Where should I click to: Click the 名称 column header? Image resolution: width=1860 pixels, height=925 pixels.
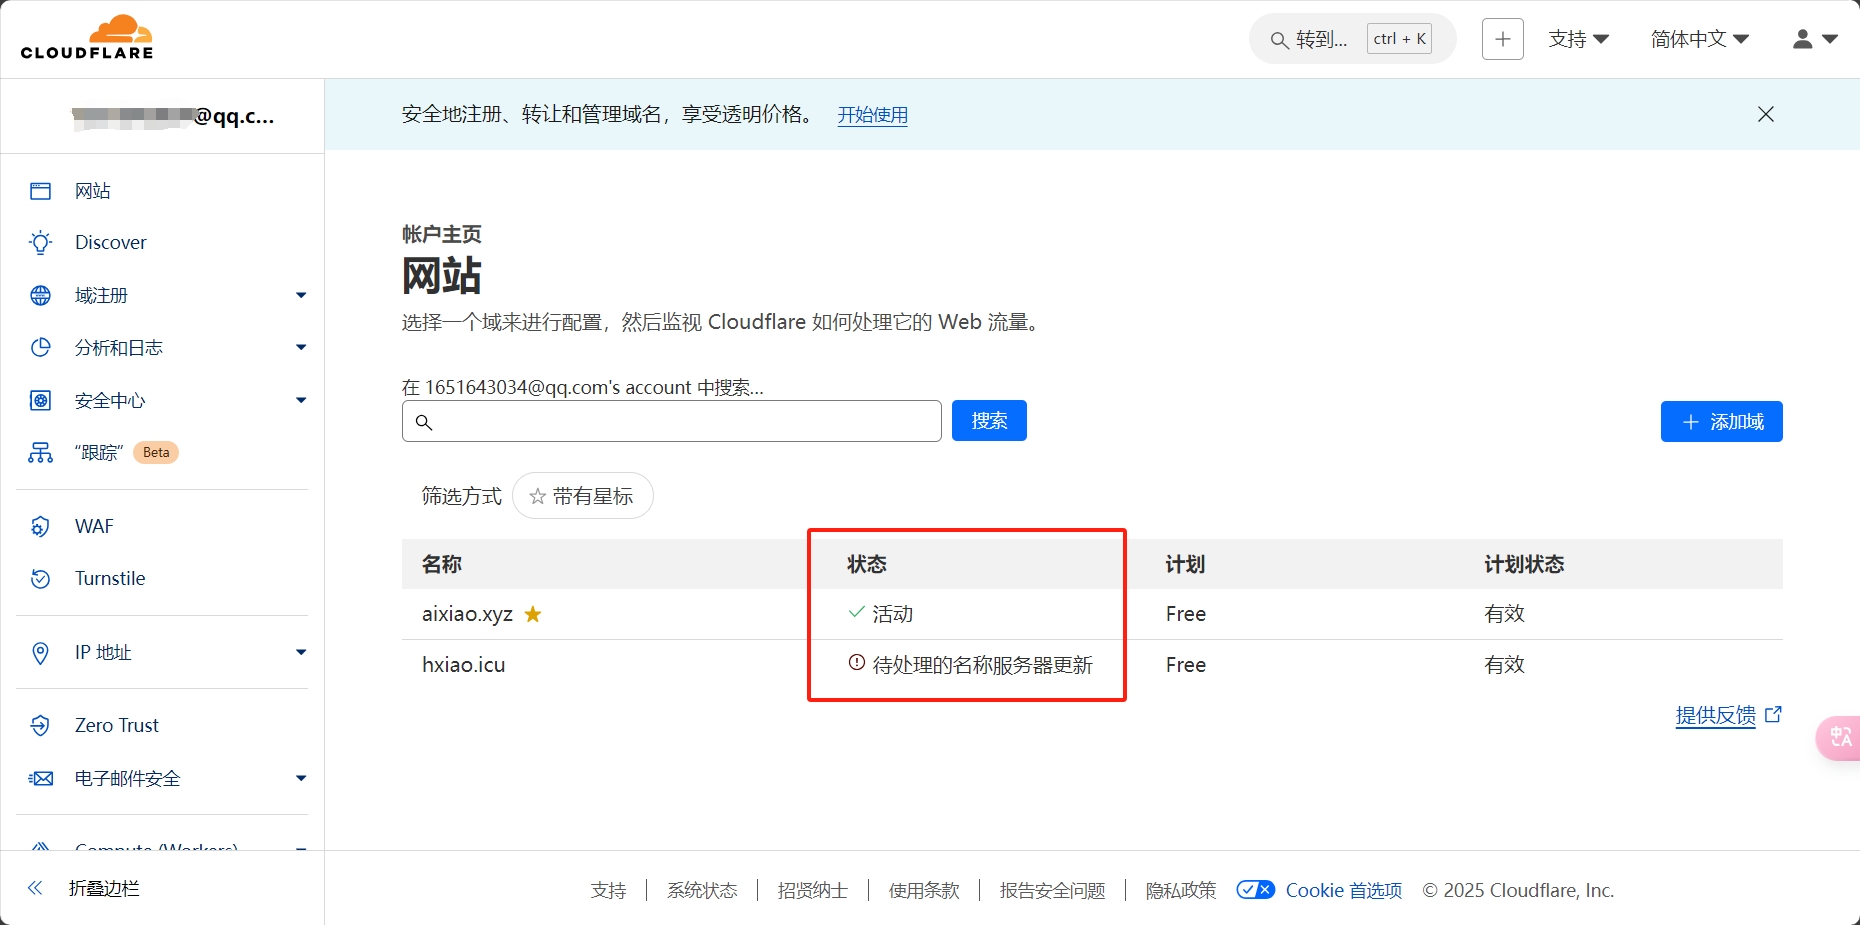coord(442,564)
